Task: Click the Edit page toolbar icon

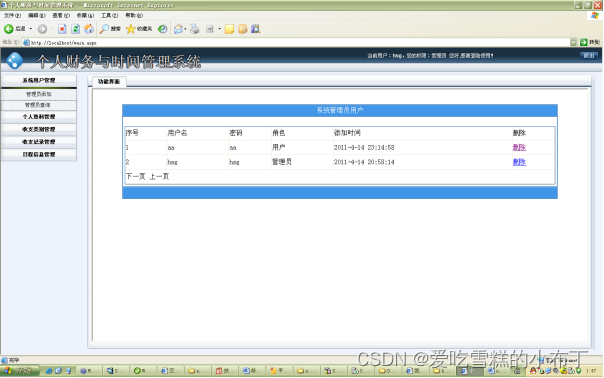Action: click(x=210, y=29)
